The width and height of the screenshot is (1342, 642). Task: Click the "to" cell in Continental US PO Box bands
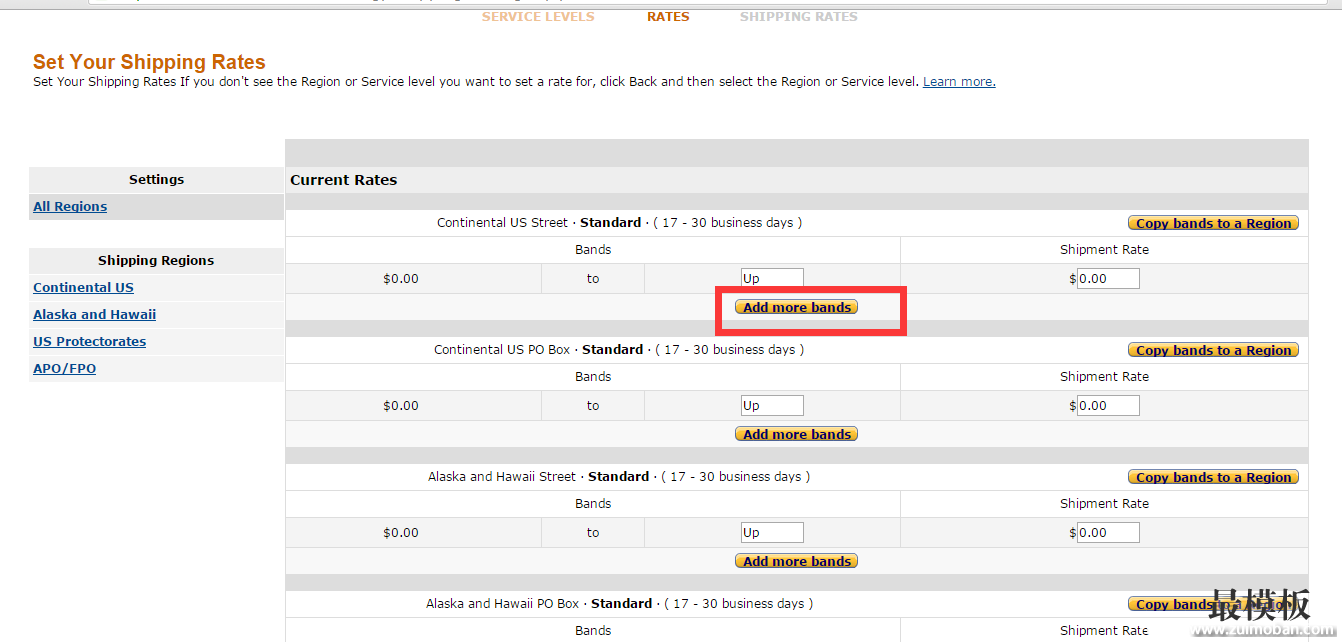click(593, 406)
